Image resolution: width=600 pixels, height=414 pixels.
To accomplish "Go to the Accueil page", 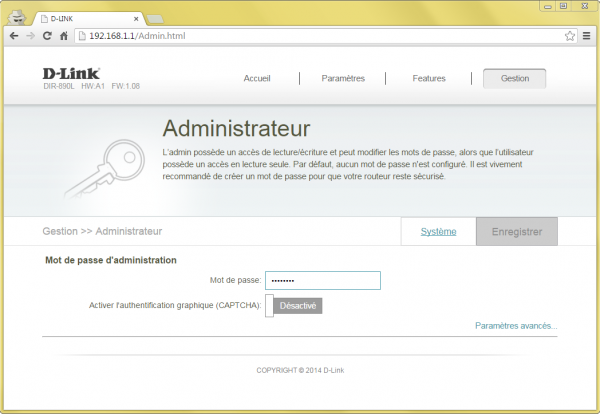I will pyautogui.click(x=257, y=78).
